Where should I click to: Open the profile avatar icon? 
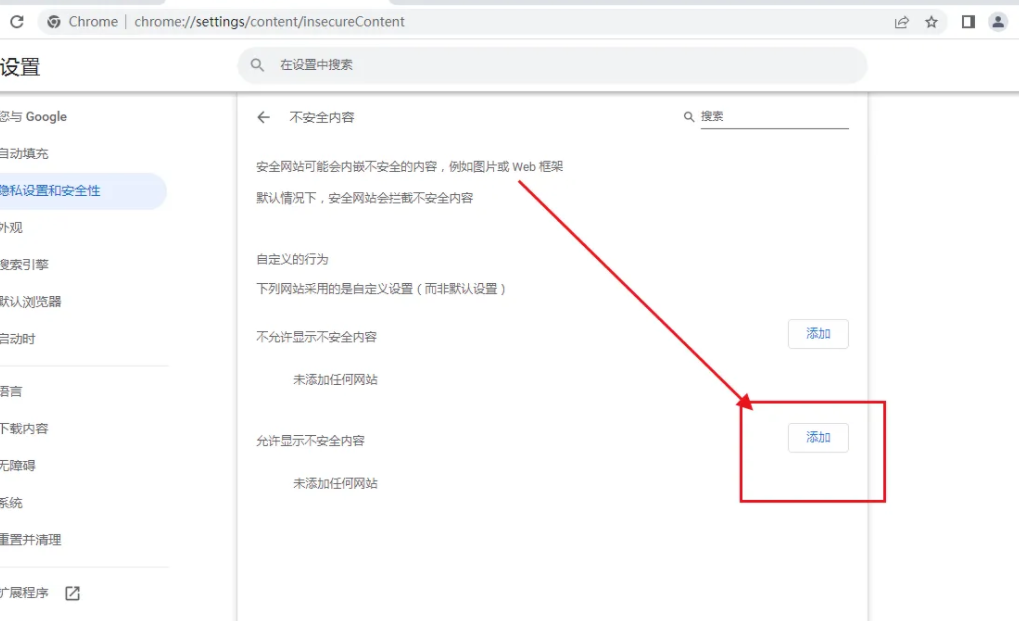click(x=998, y=22)
